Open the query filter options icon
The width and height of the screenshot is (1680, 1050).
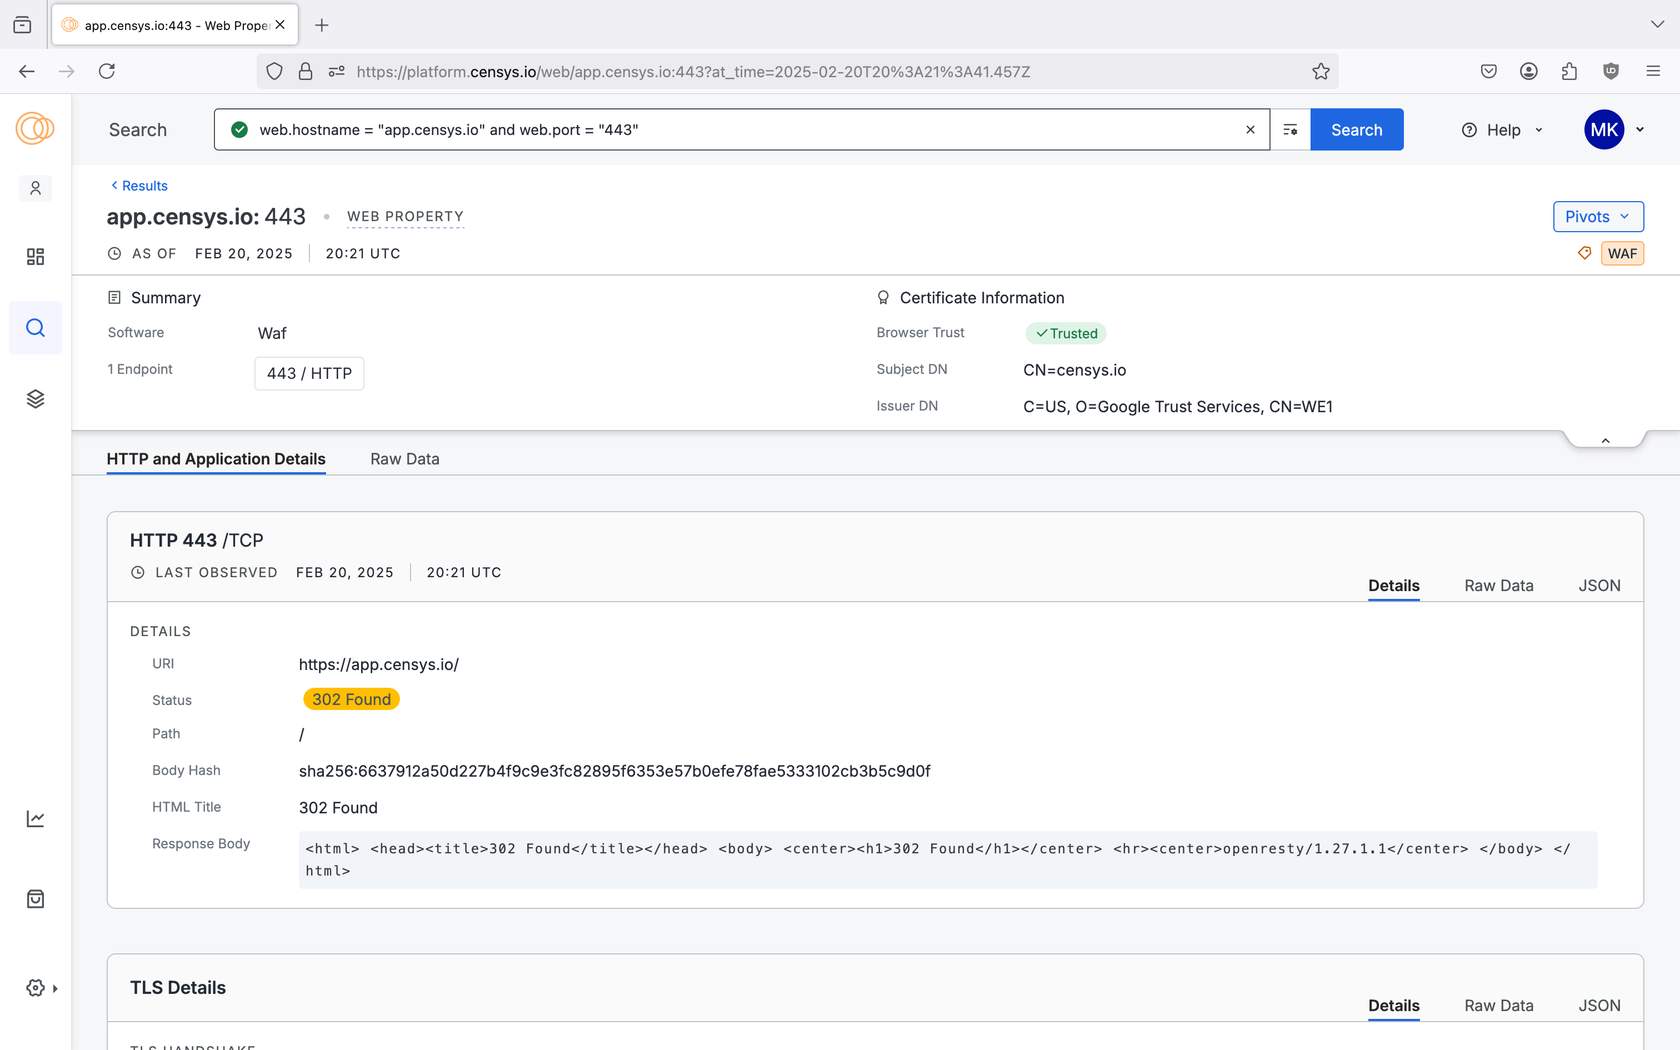point(1290,130)
